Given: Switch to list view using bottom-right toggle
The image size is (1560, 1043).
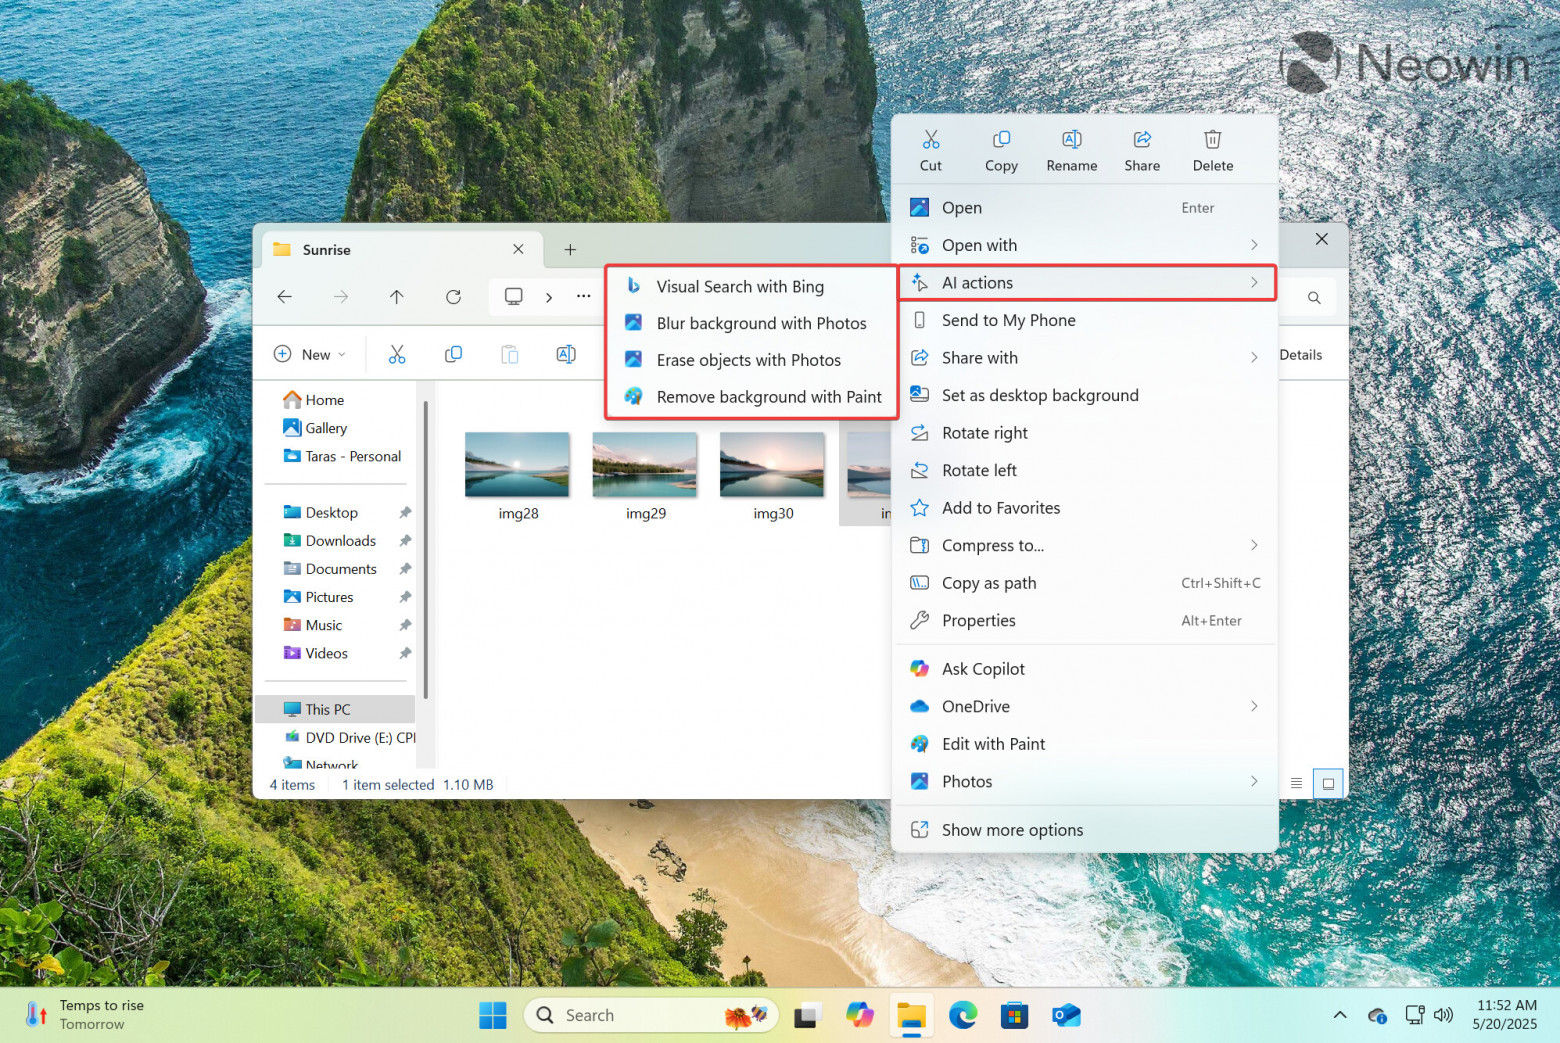Looking at the screenshot, I should click(1296, 784).
